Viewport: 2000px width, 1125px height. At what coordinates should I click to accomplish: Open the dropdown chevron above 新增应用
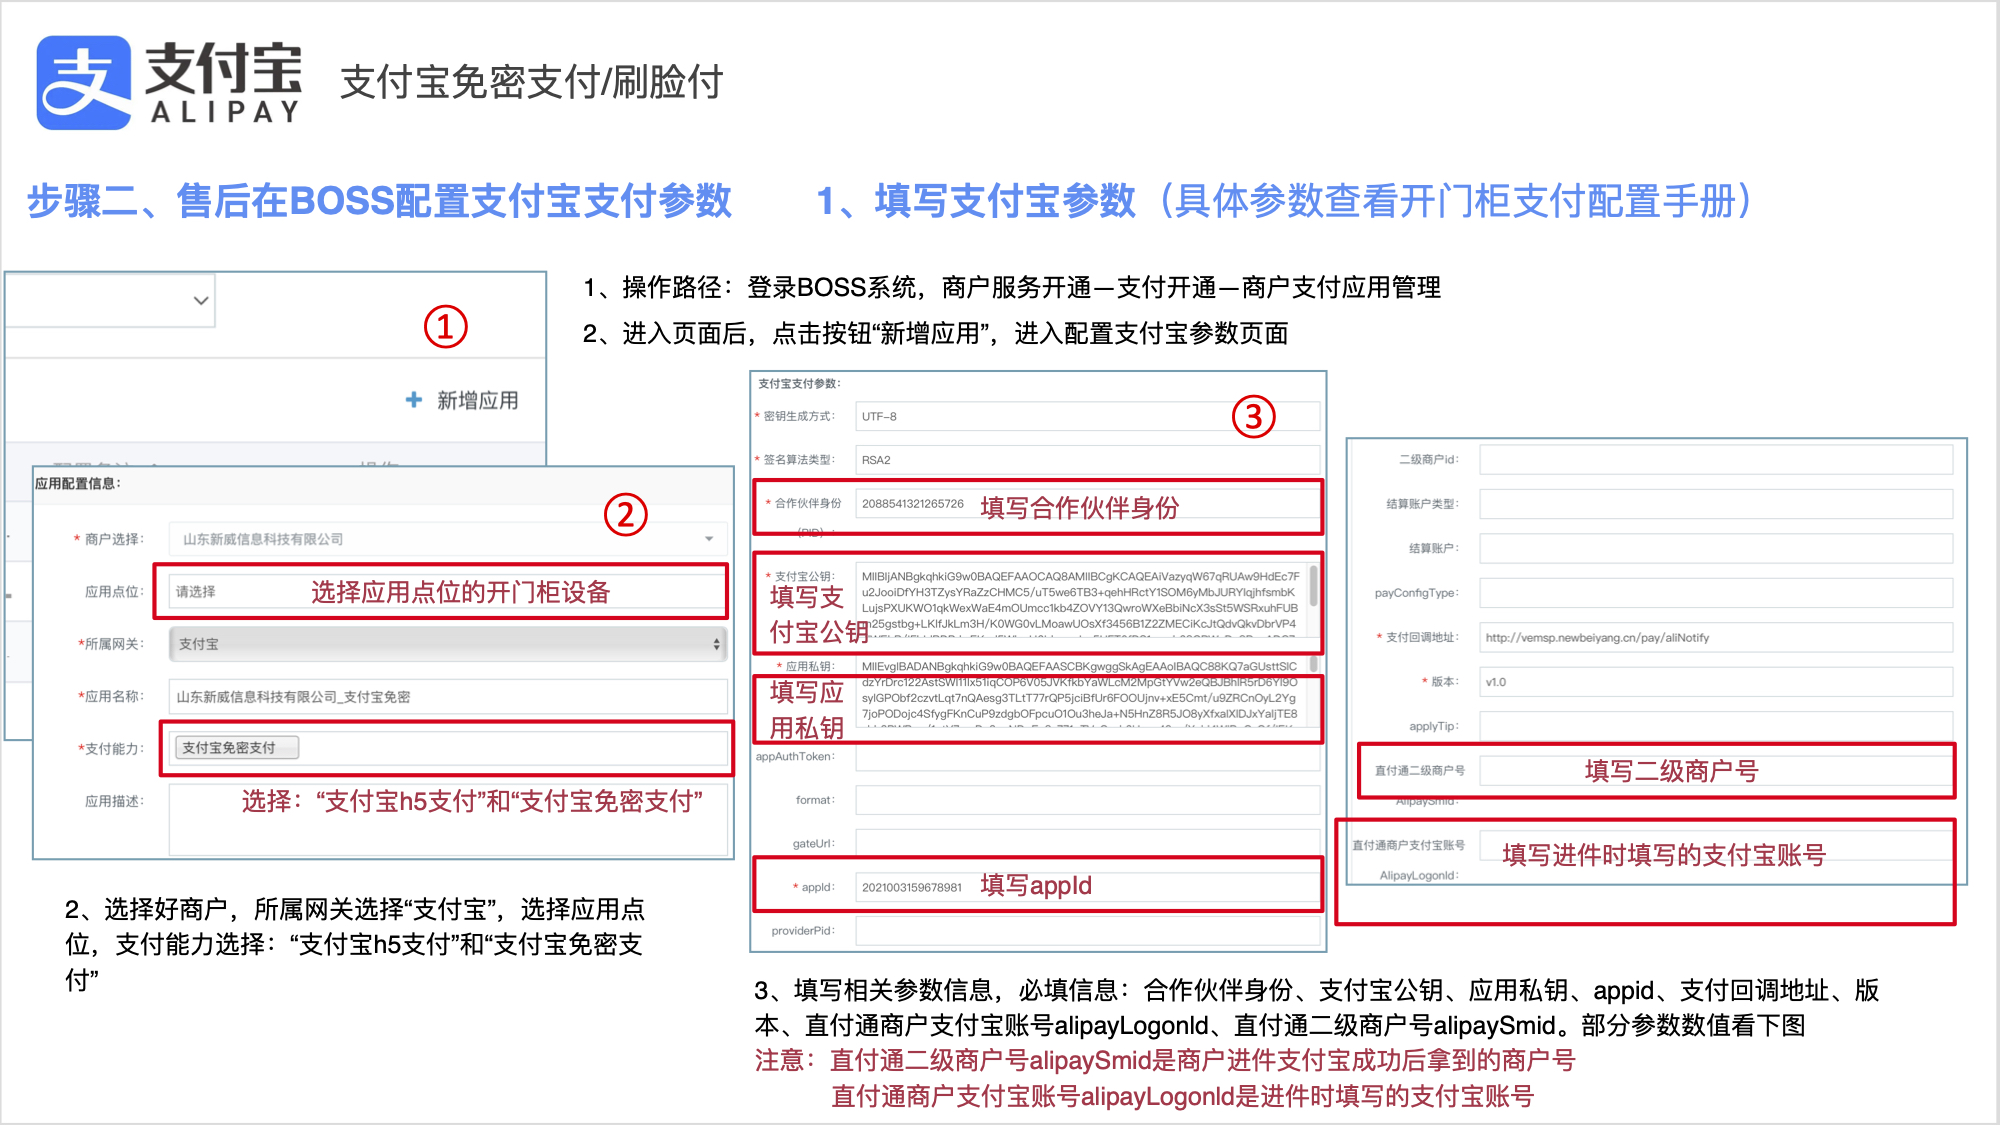201,300
